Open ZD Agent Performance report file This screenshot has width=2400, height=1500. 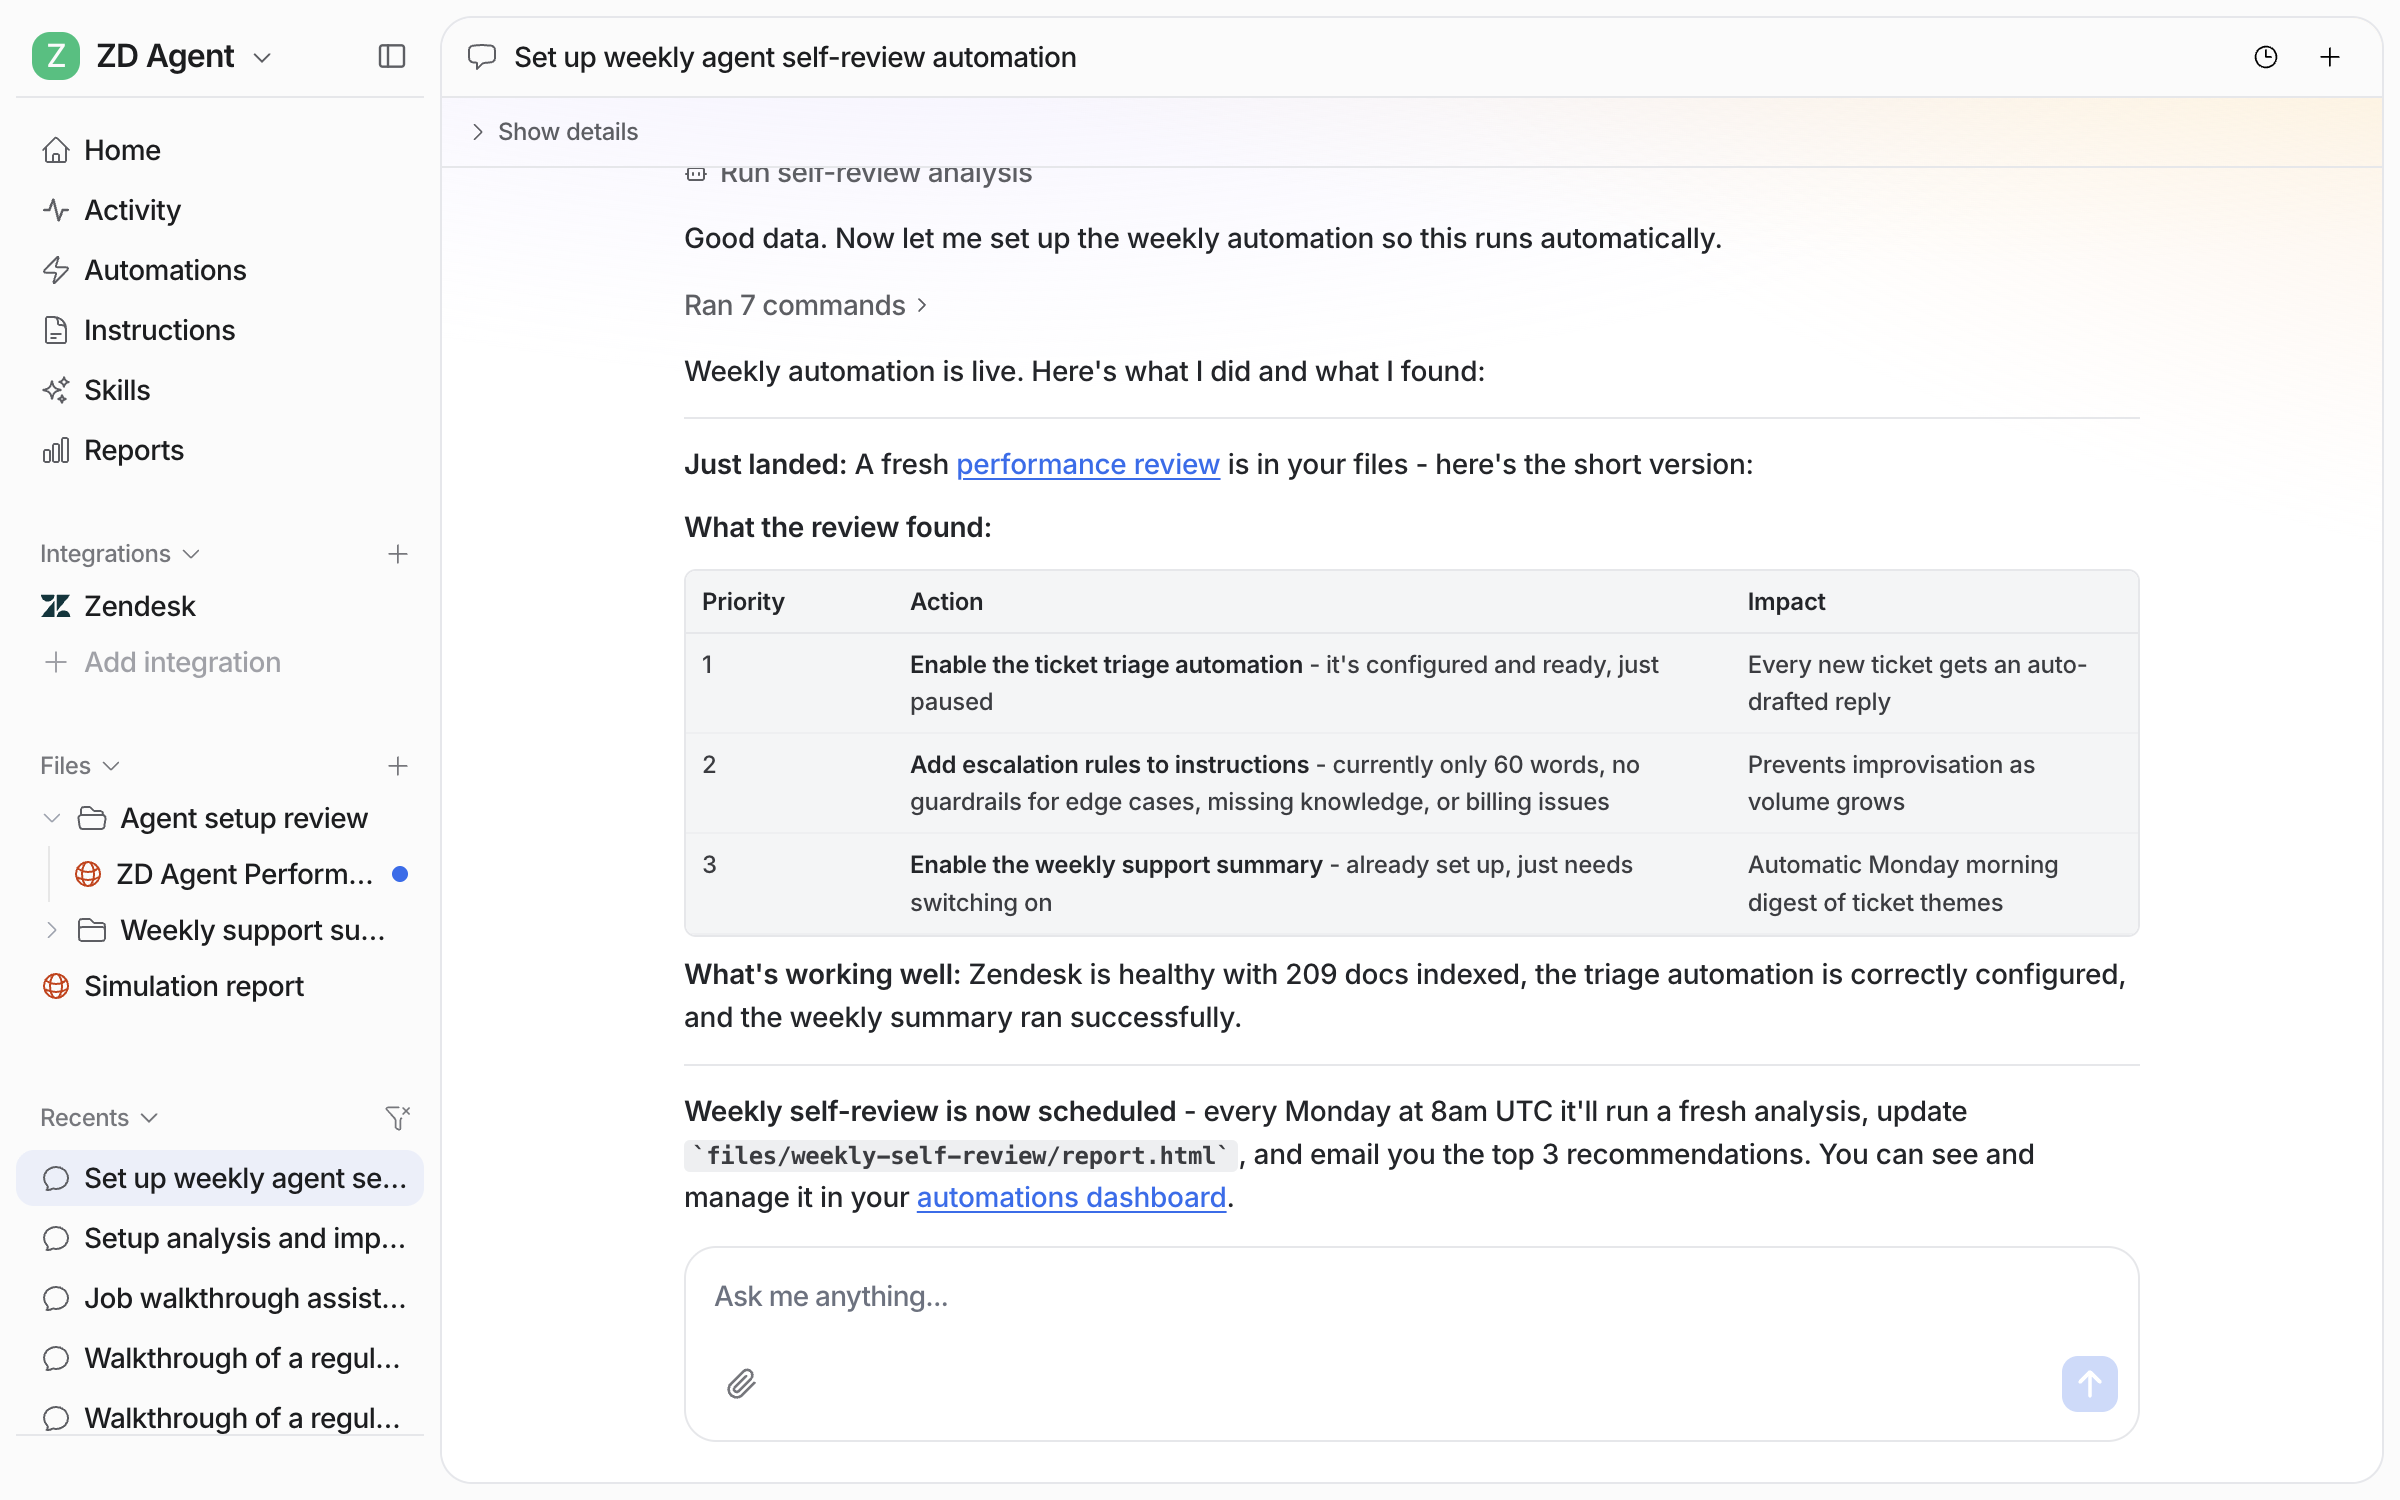(244, 874)
